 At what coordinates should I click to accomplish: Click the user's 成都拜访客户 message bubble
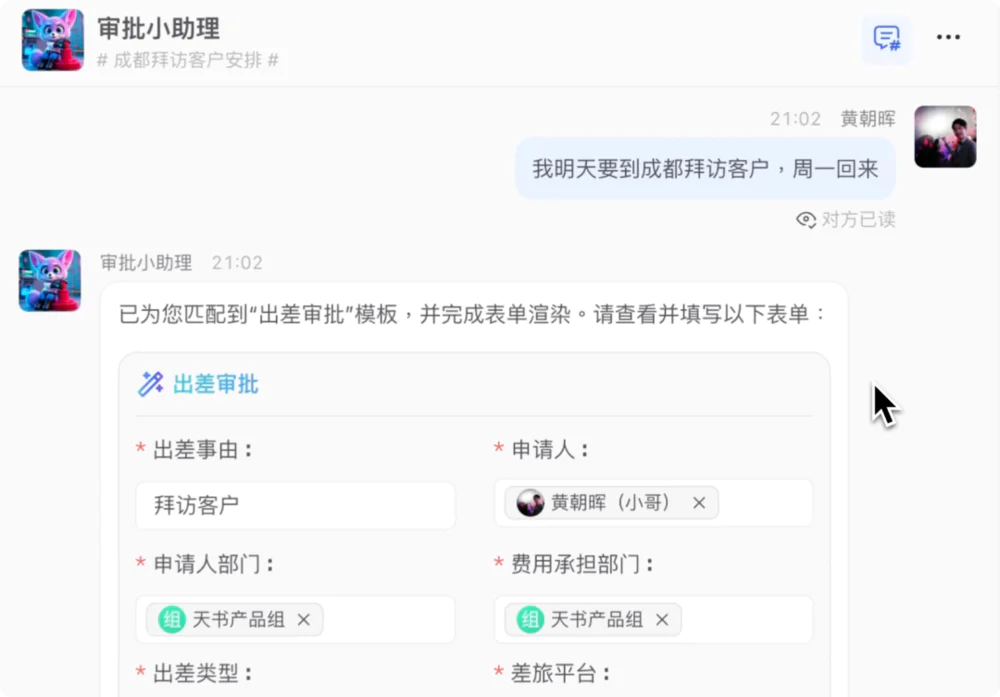704,168
